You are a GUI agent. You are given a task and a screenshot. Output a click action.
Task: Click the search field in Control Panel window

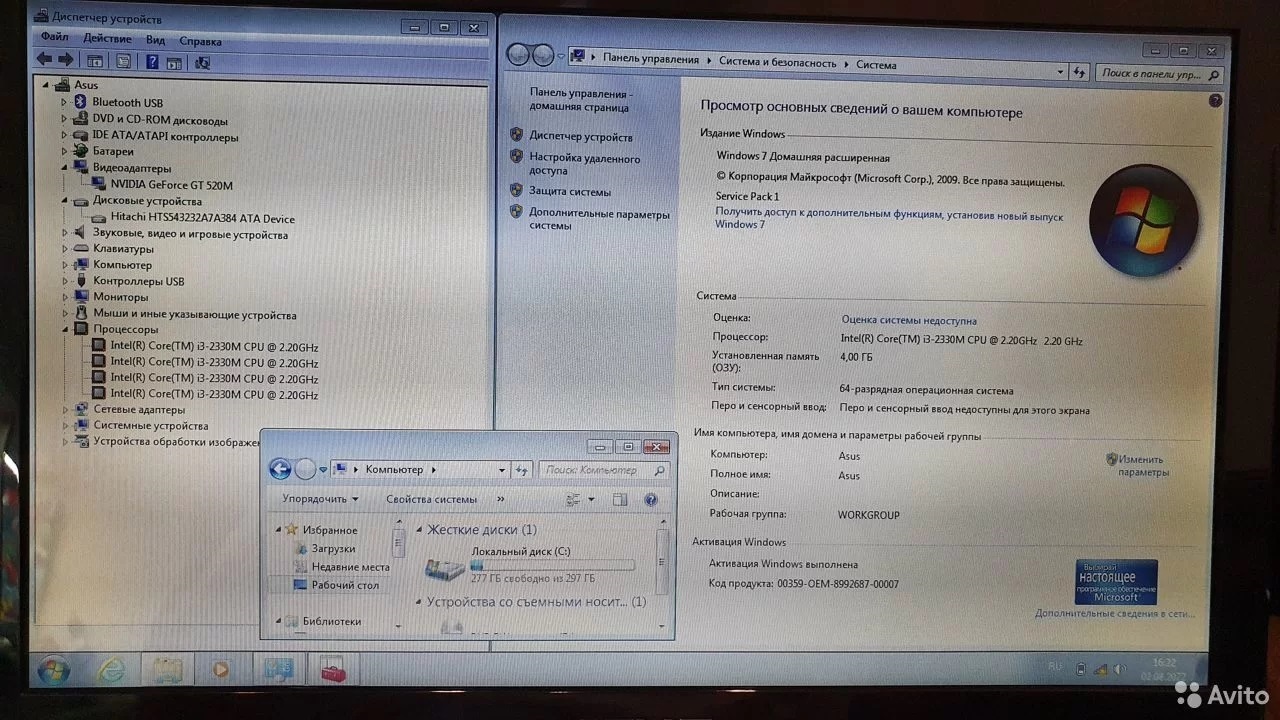coord(1159,74)
